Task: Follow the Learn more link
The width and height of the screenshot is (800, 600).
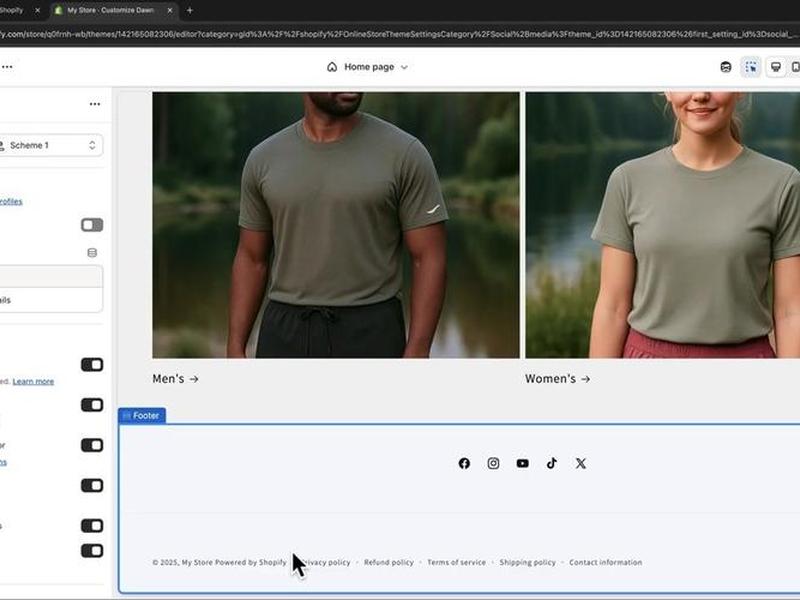Action: coord(33,381)
